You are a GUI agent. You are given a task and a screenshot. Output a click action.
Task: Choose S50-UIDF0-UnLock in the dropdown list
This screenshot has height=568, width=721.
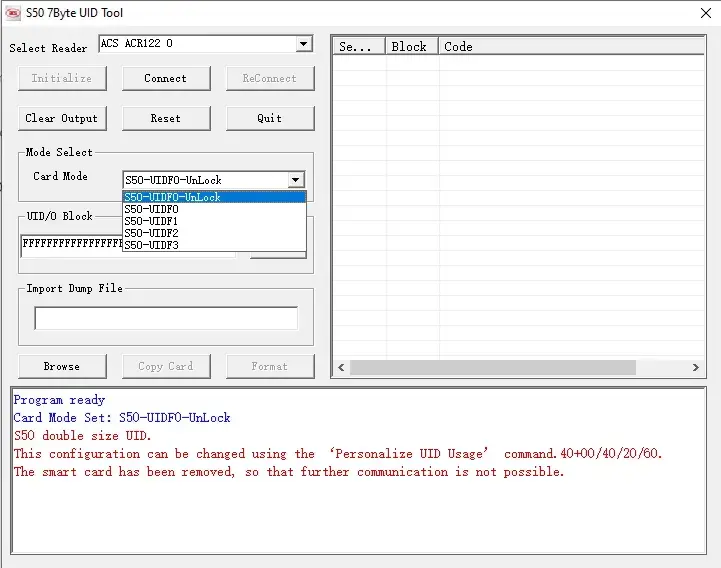213,197
